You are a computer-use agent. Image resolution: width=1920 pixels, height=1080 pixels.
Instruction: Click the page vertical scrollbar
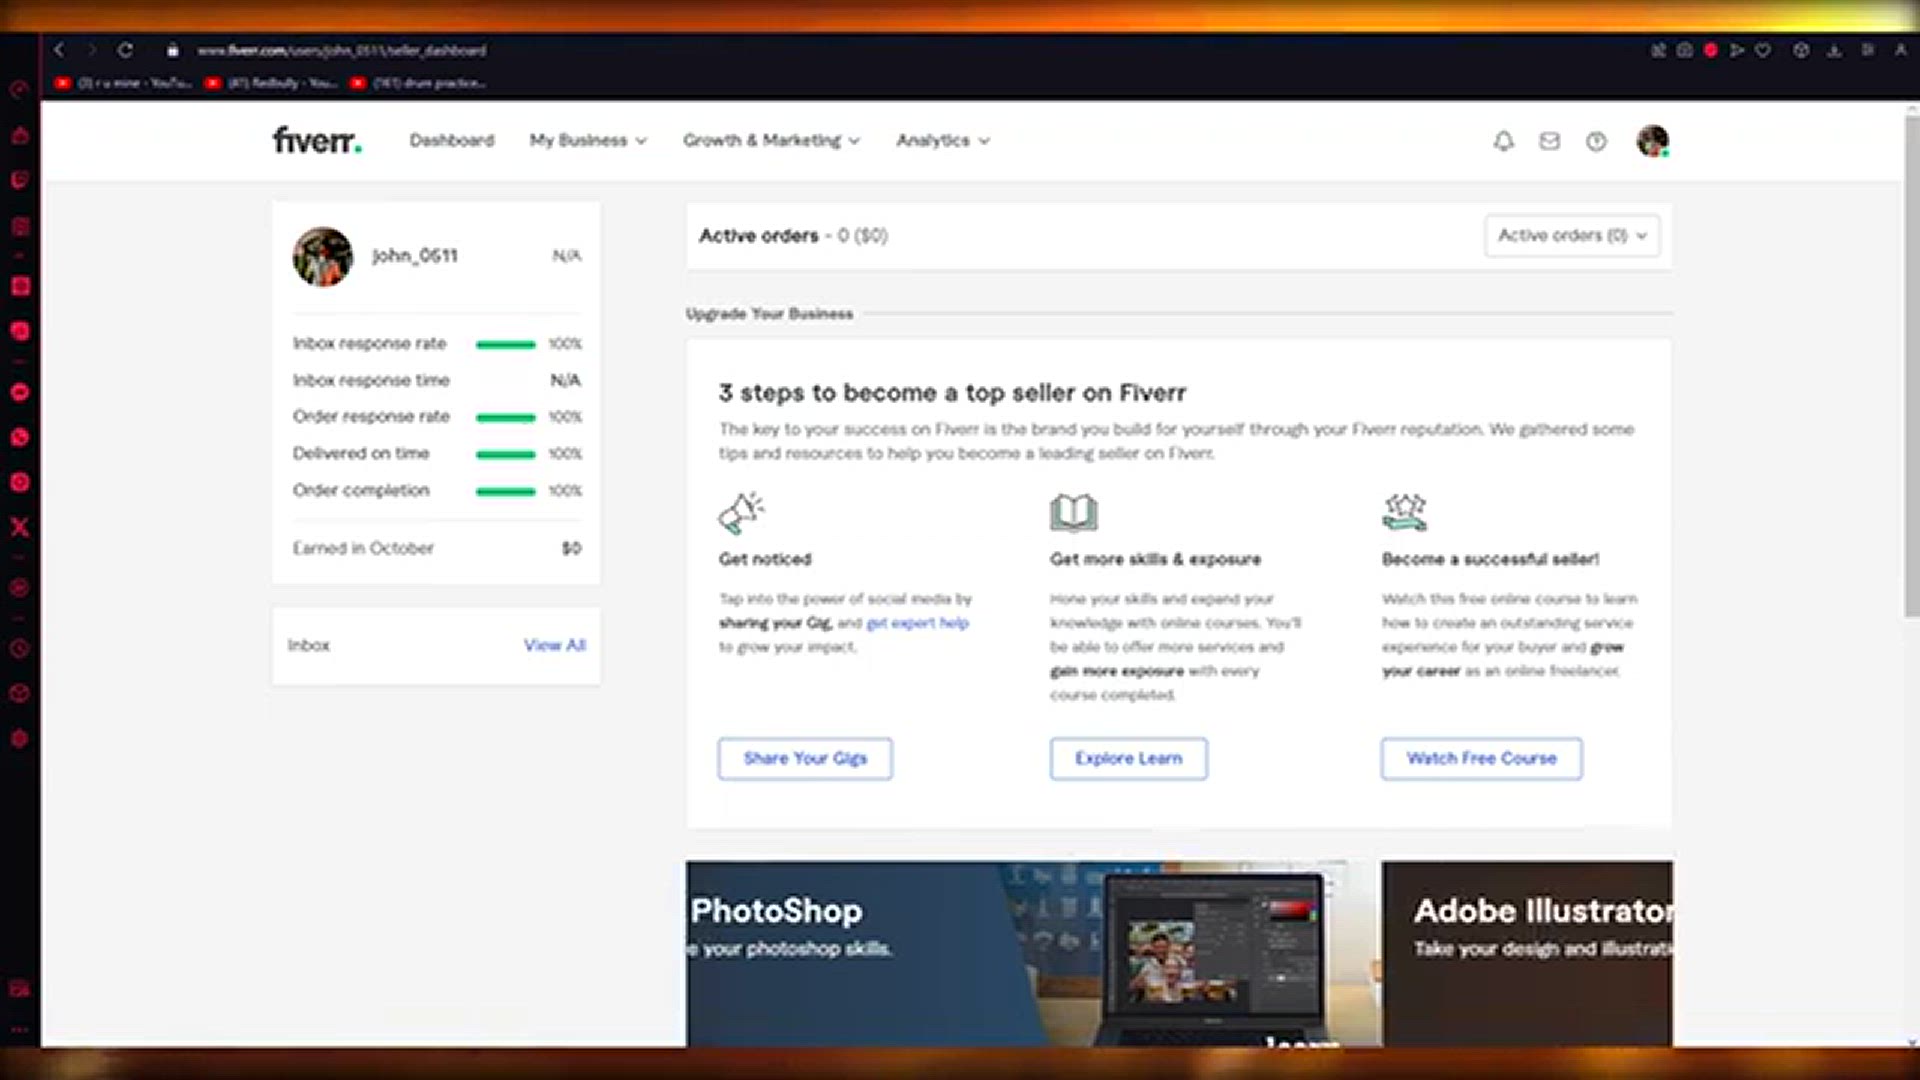pyautogui.click(x=1911, y=365)
